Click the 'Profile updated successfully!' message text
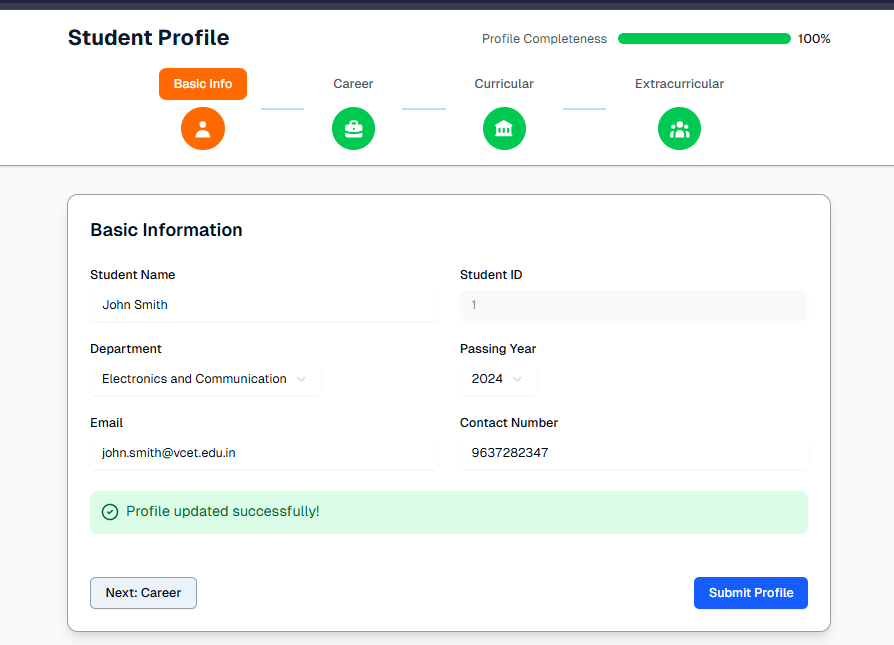 [x=223, y=512]
